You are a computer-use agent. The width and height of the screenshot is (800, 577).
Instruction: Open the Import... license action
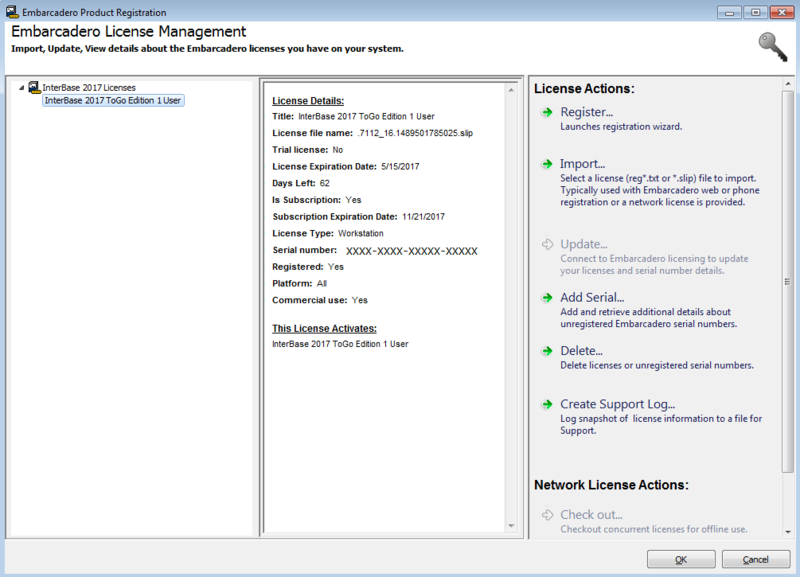point(582,163)
